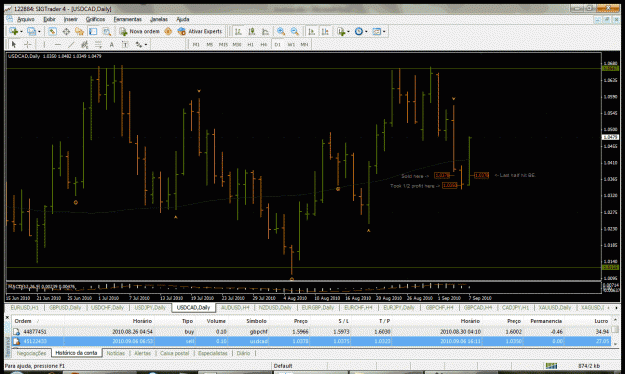Open the Exibir menu

click(49, 19)
